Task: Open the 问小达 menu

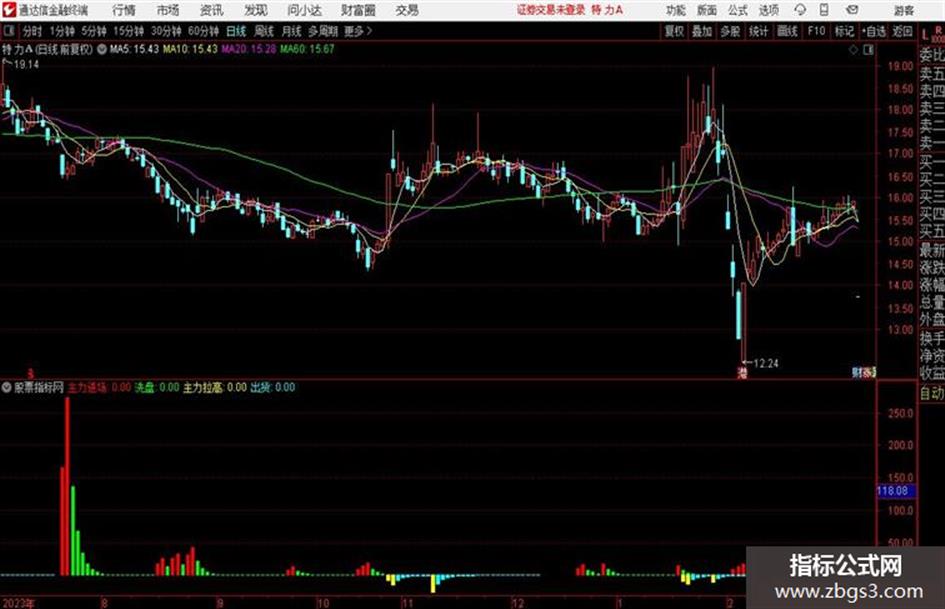Action: pos(304,10)
